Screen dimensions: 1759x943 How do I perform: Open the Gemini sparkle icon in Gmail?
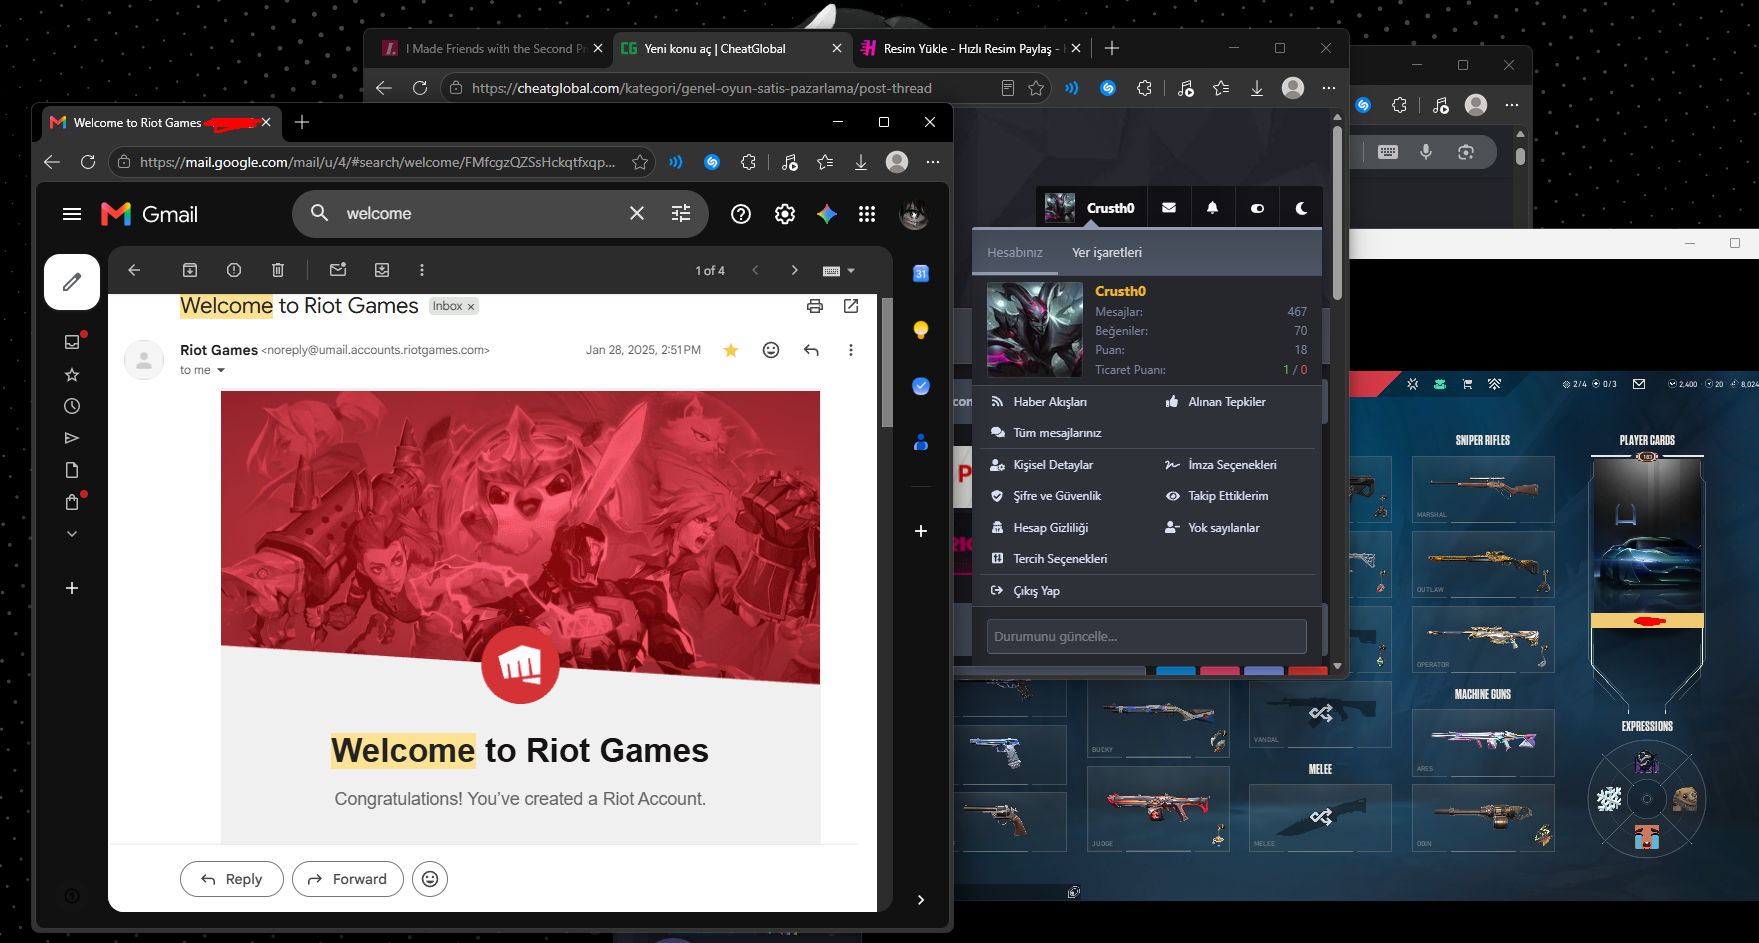click(827, 214)
